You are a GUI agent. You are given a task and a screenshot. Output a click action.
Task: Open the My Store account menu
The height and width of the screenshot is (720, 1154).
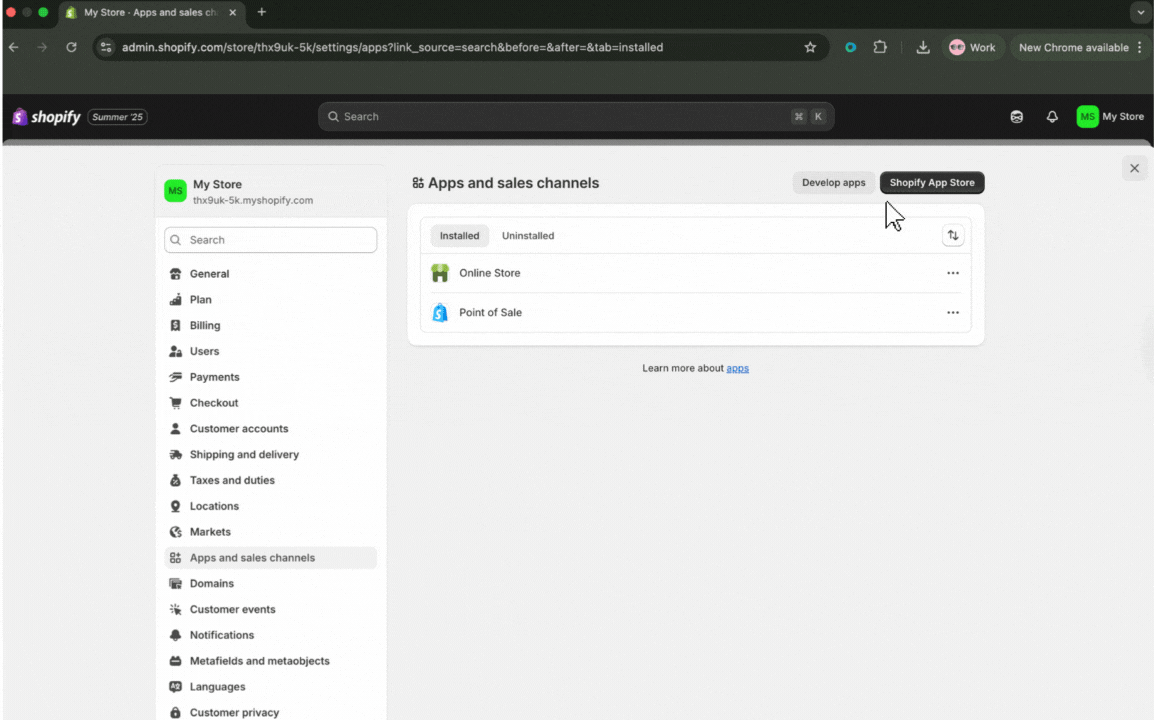[x=1110, y=116]
